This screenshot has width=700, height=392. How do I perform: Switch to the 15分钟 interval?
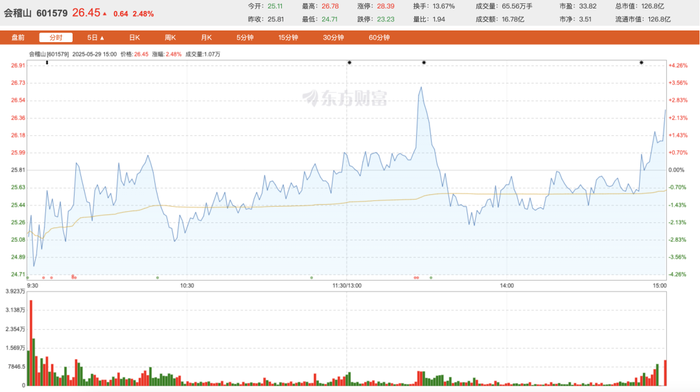(x=288, y=38)
